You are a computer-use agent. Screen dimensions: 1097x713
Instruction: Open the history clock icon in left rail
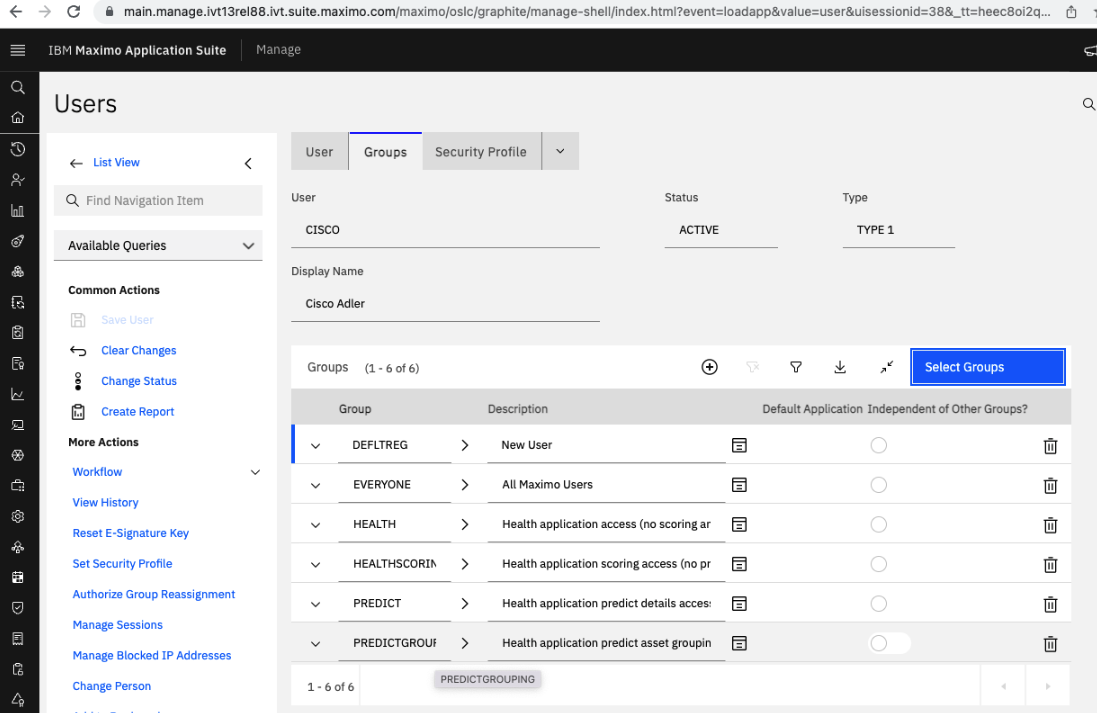(x=18, y=149)
